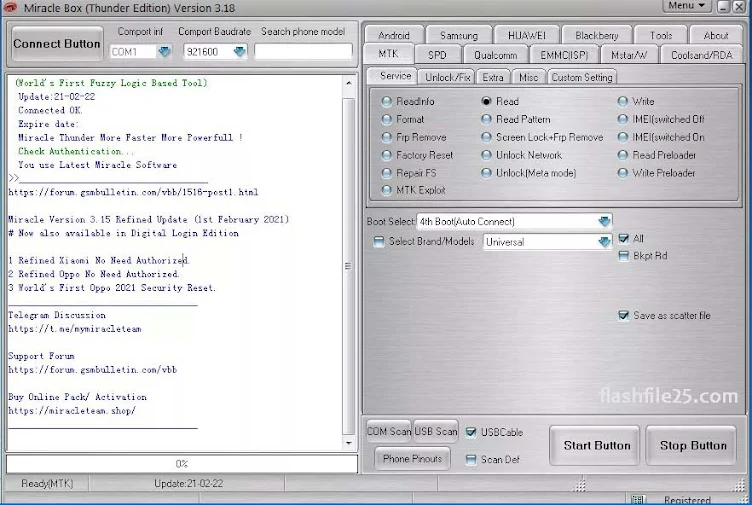The image size is (752, 505).
Task: Select the EMMC(ISP) tab
Action: point(564,55)
